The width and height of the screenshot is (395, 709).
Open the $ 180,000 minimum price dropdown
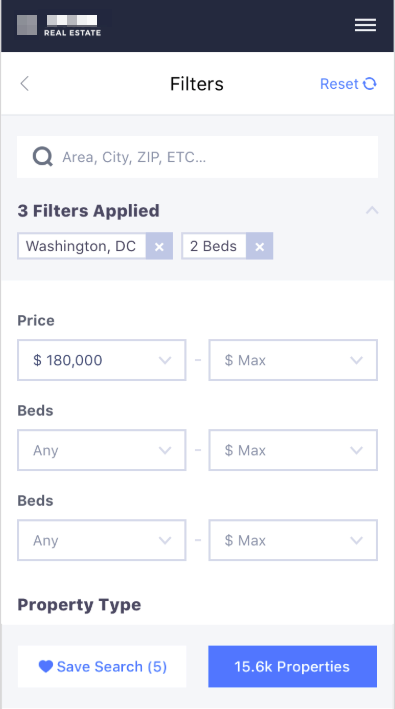(102, 360)
